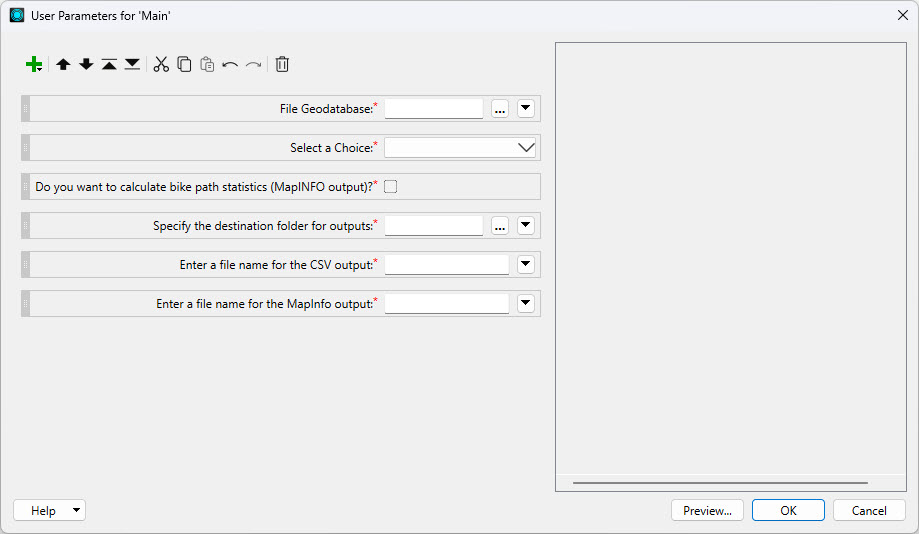This screenshot has height=534, width=919.
Task: Select 'Specify the destination folder for outputs:' label
Action: tap(263, 226)
